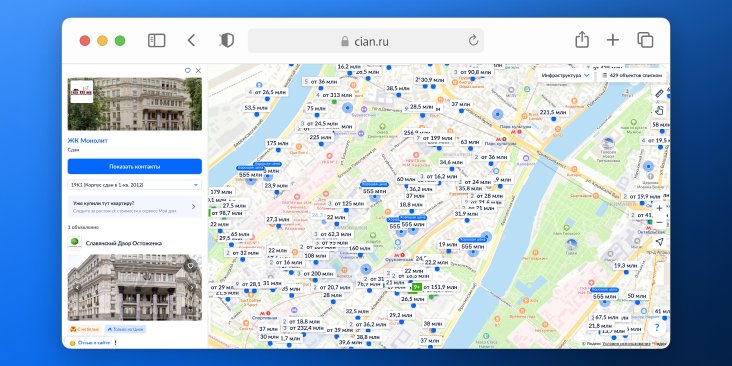Activate the hand draw-area tool
This screenshot has width=732, height=366.
click(659, 110)
